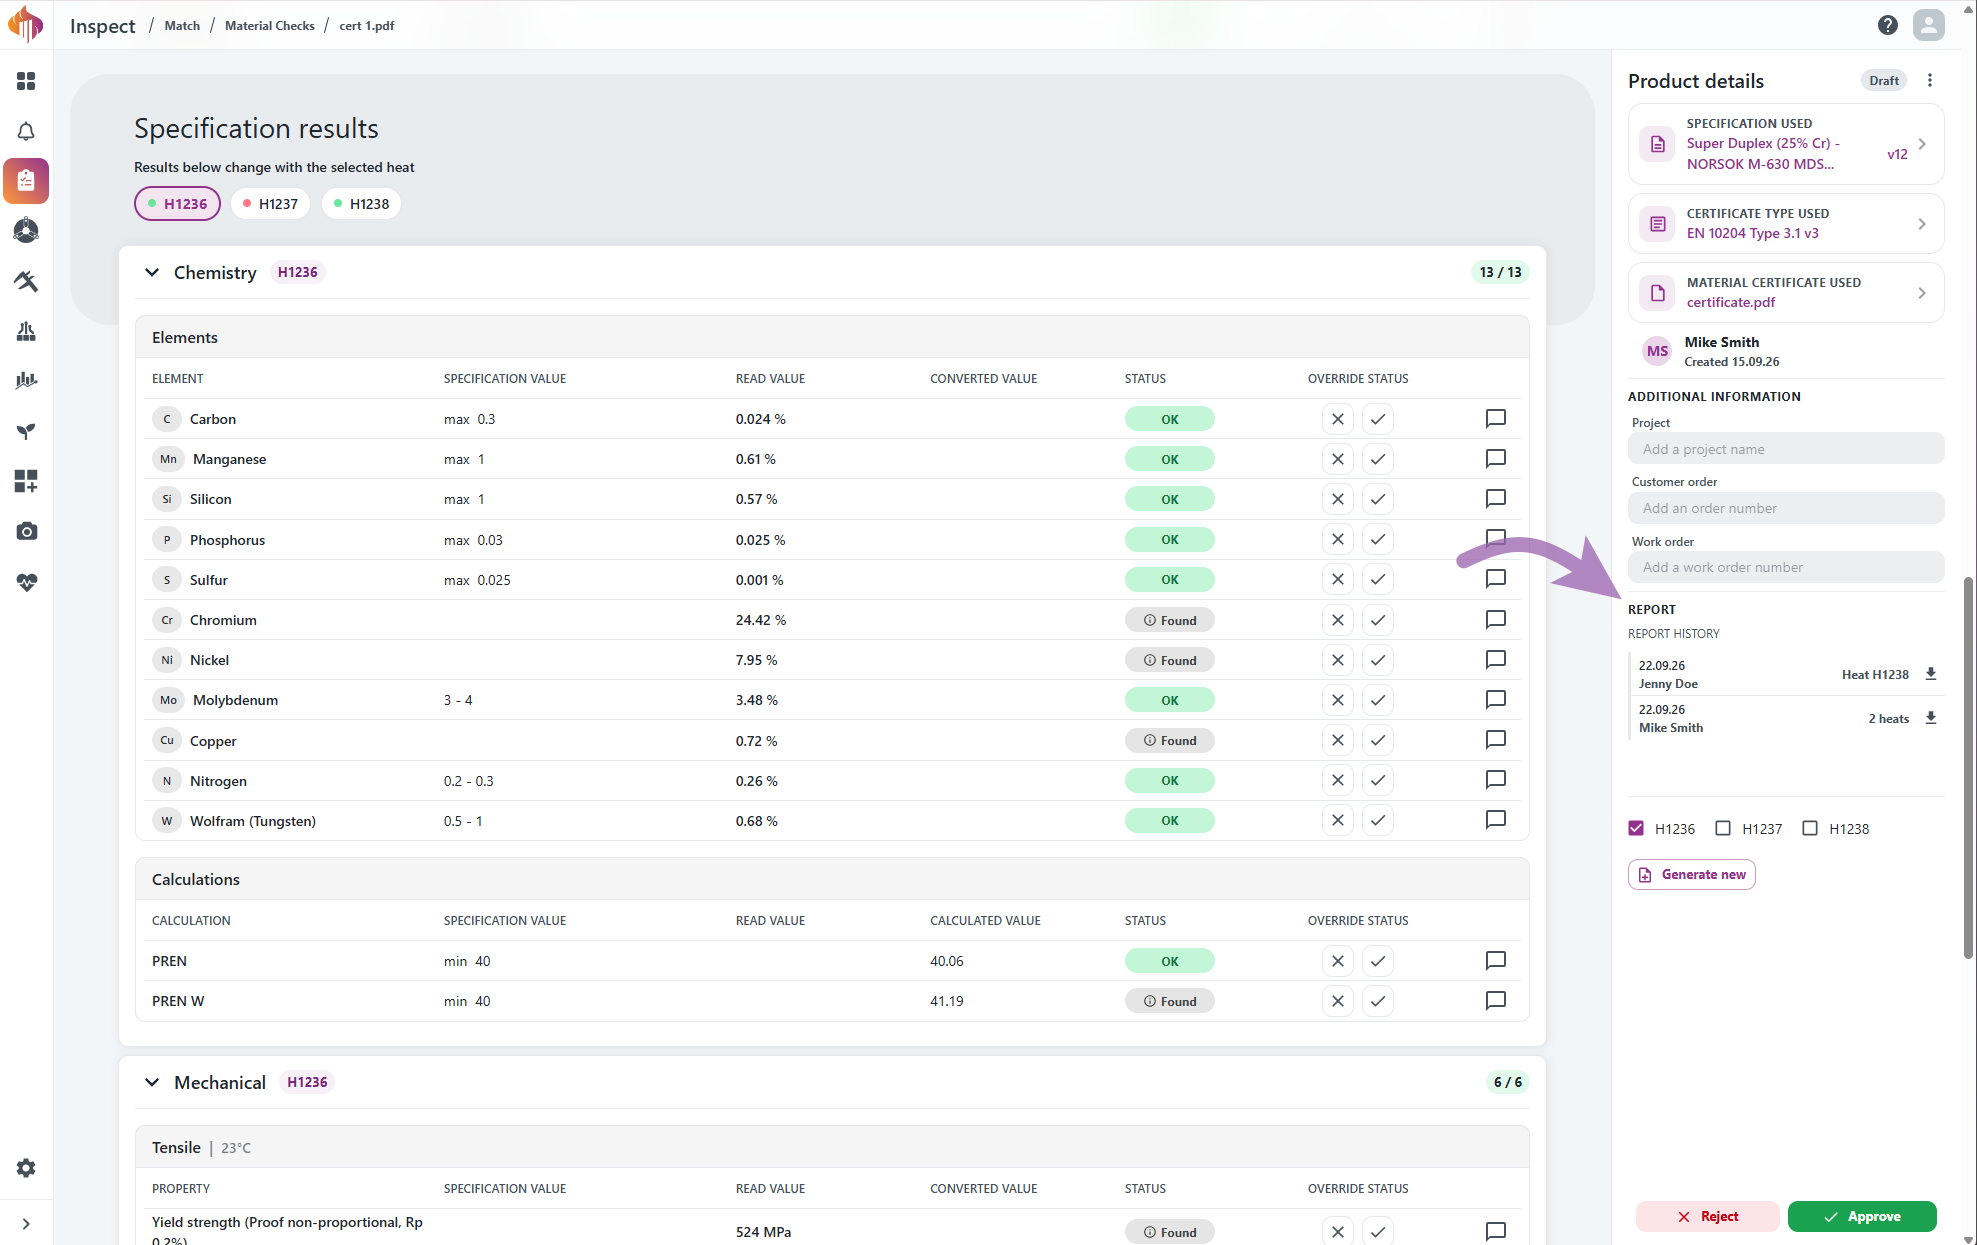Approve the certificate
Image resolution: width=1977 pixels, height=1245 pixels.
(1862, 1216)
